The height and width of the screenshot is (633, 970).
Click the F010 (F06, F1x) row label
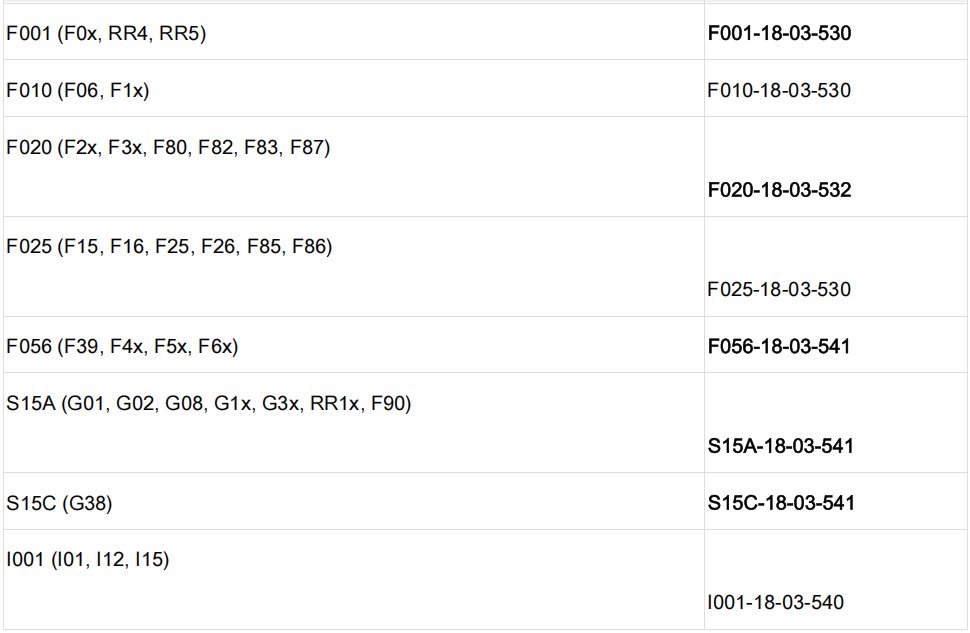(78, 90)
